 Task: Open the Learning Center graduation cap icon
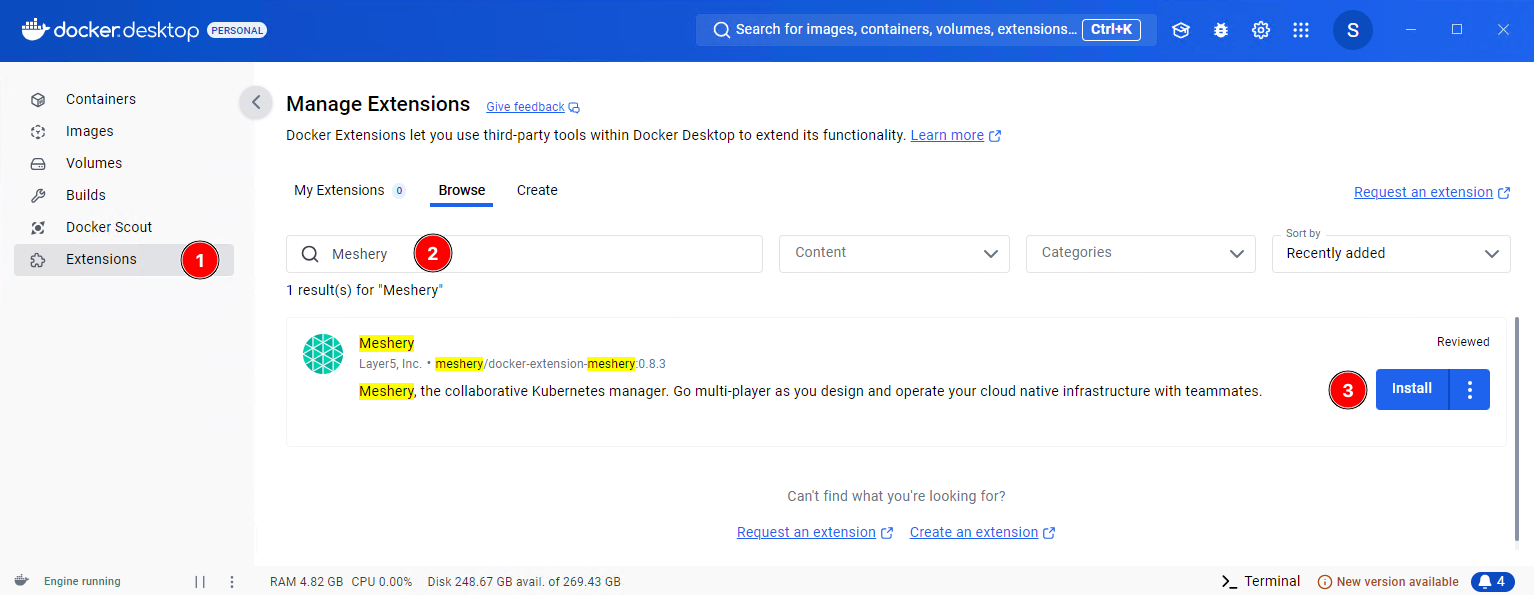coord(1181,30)
